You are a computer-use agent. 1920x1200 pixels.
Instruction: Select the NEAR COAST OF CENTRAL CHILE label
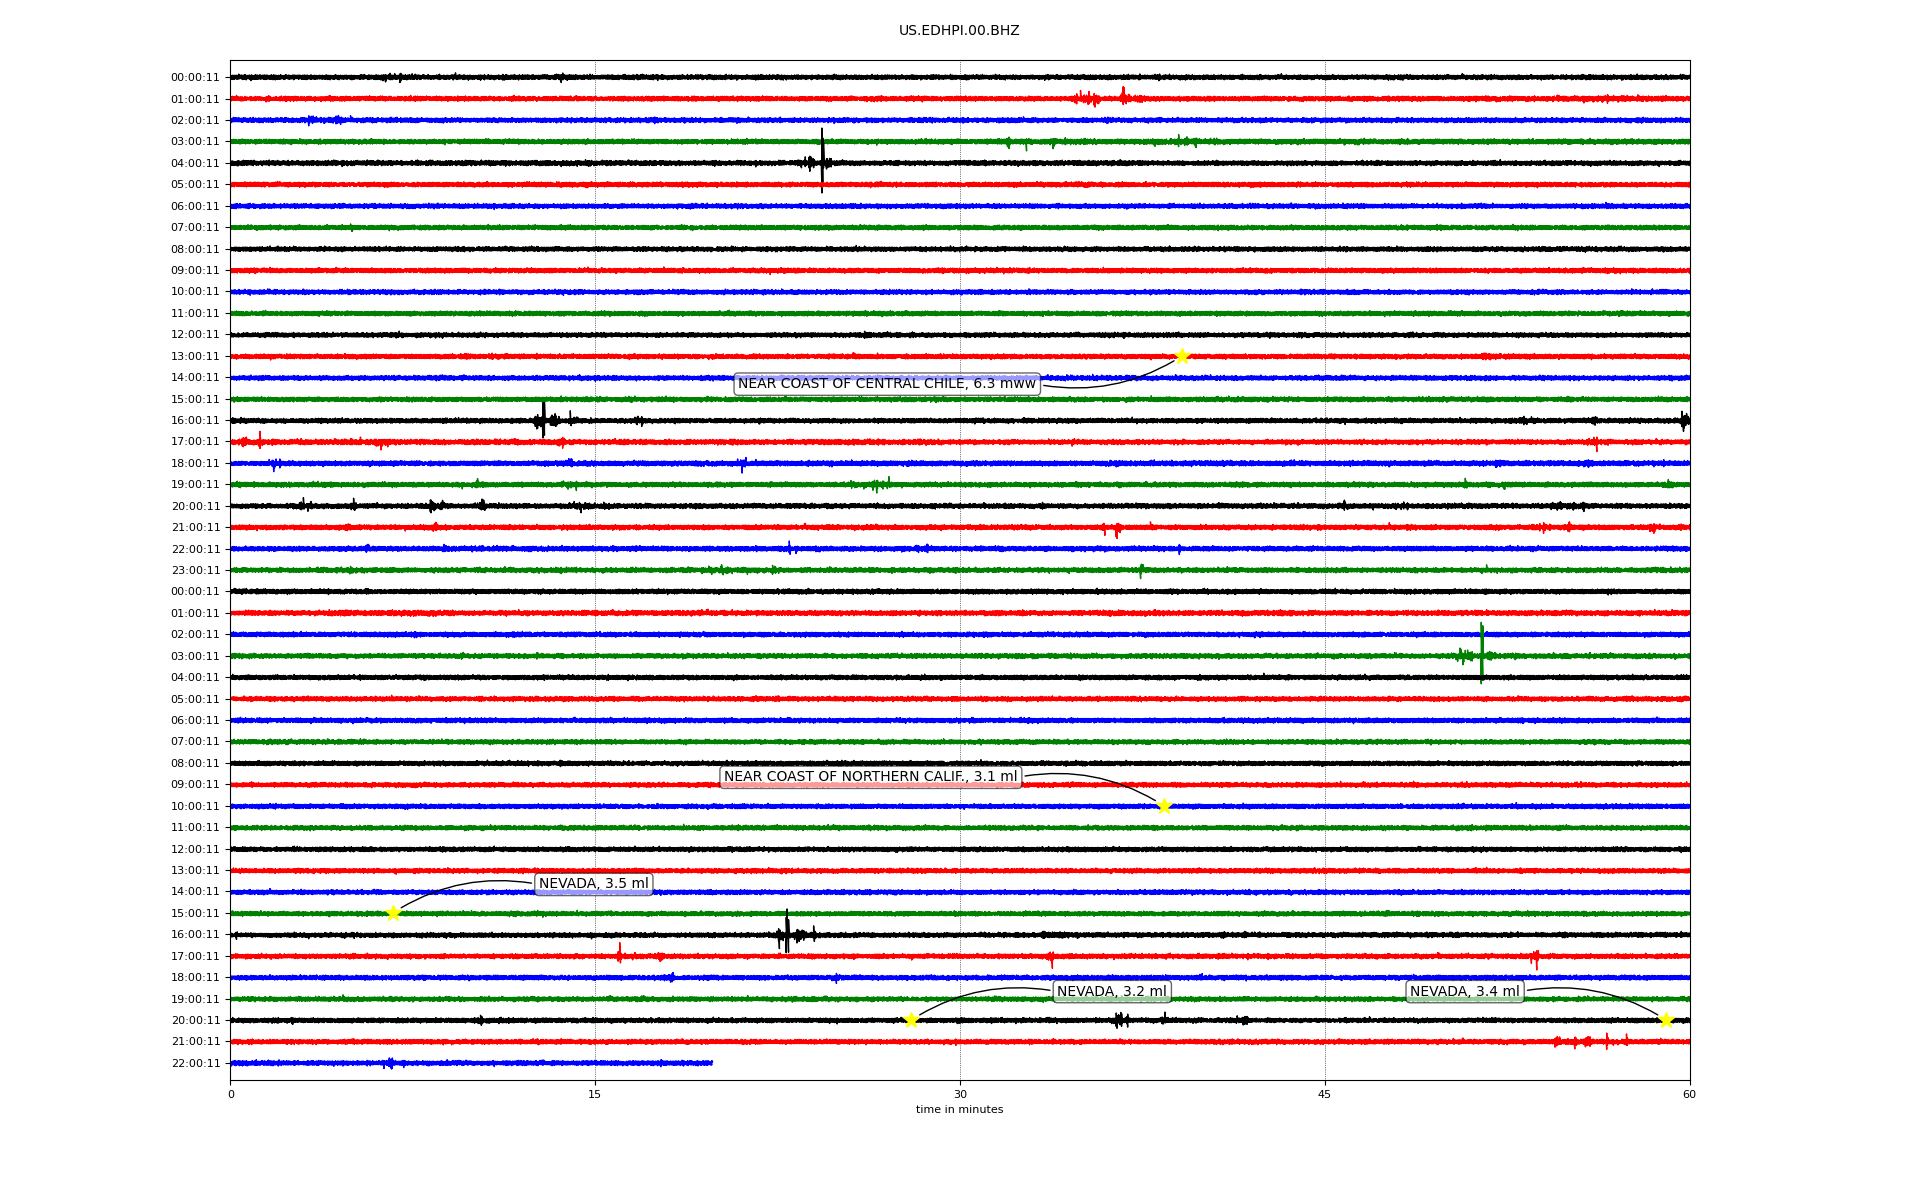click(x=886, y=384)
